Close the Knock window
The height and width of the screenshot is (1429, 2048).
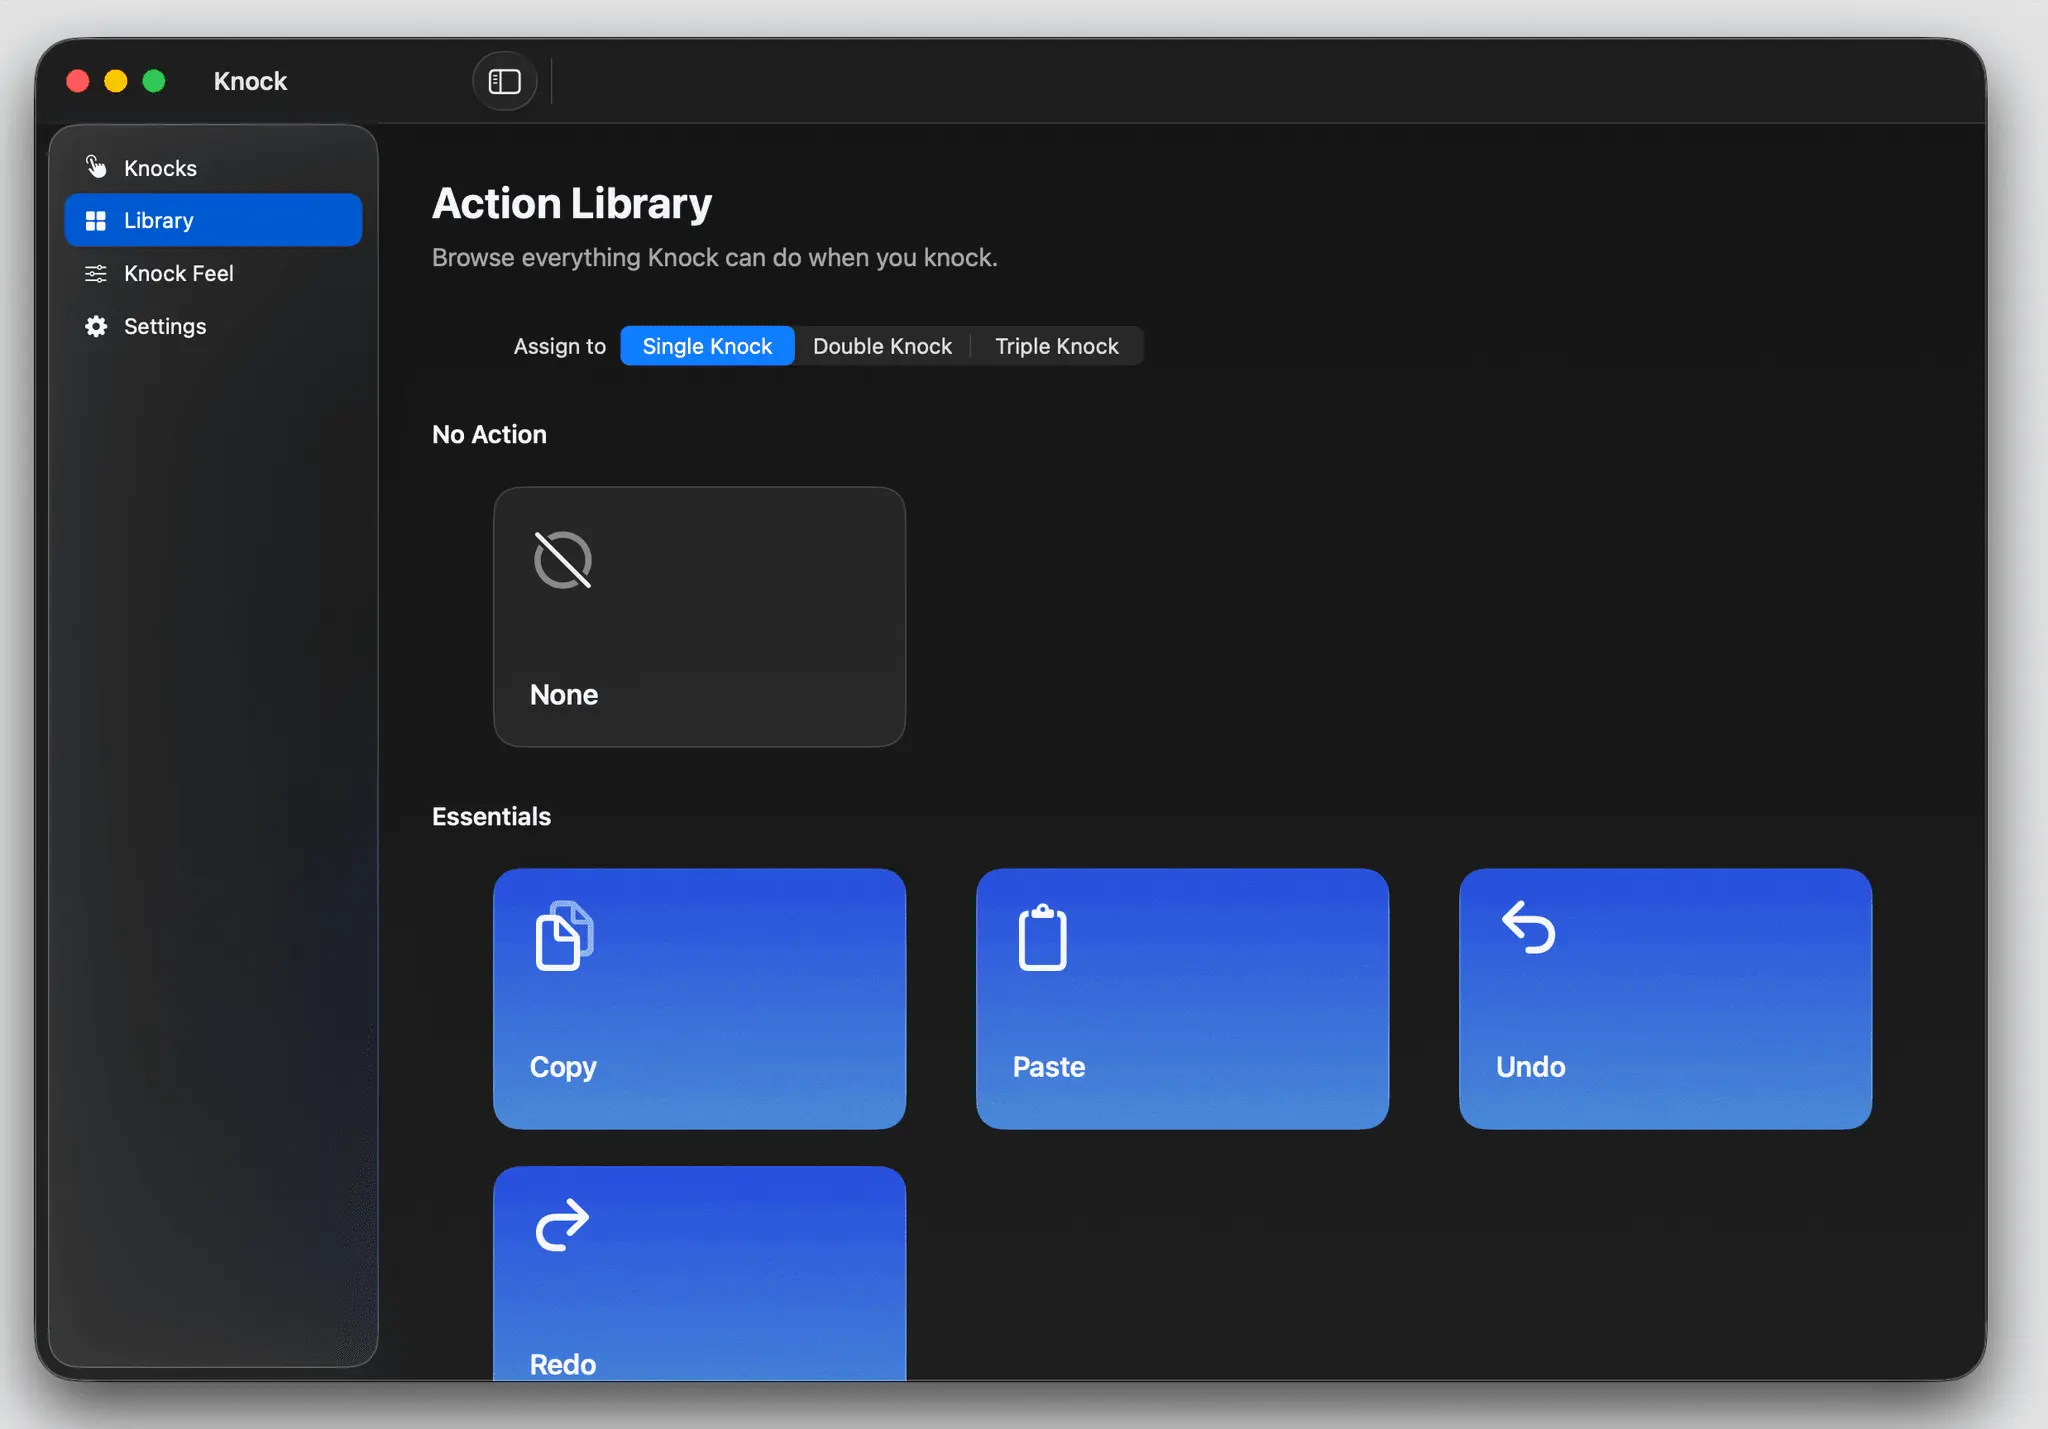click(x=78, y=81)
